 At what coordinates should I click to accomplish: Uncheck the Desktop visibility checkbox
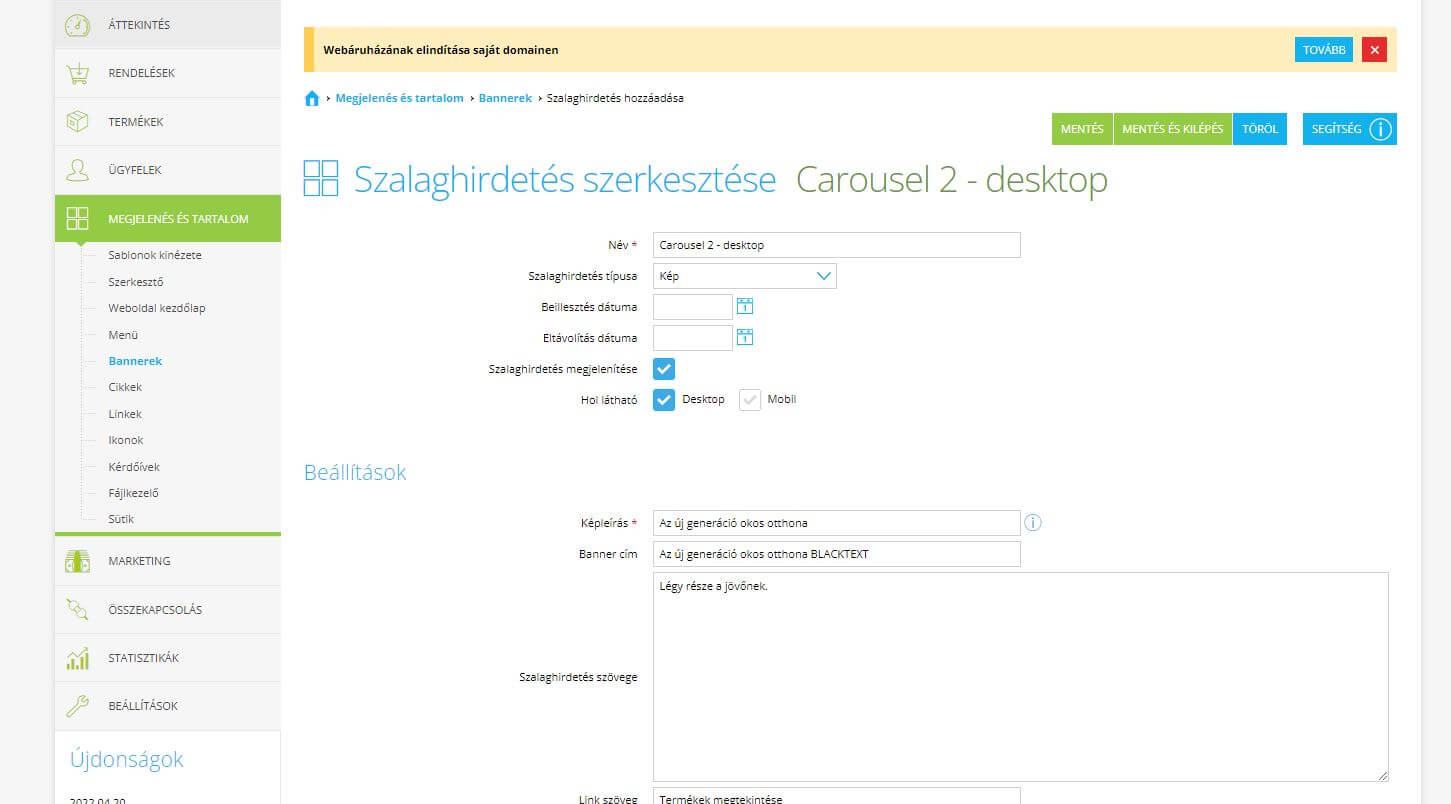coord(664,400)
